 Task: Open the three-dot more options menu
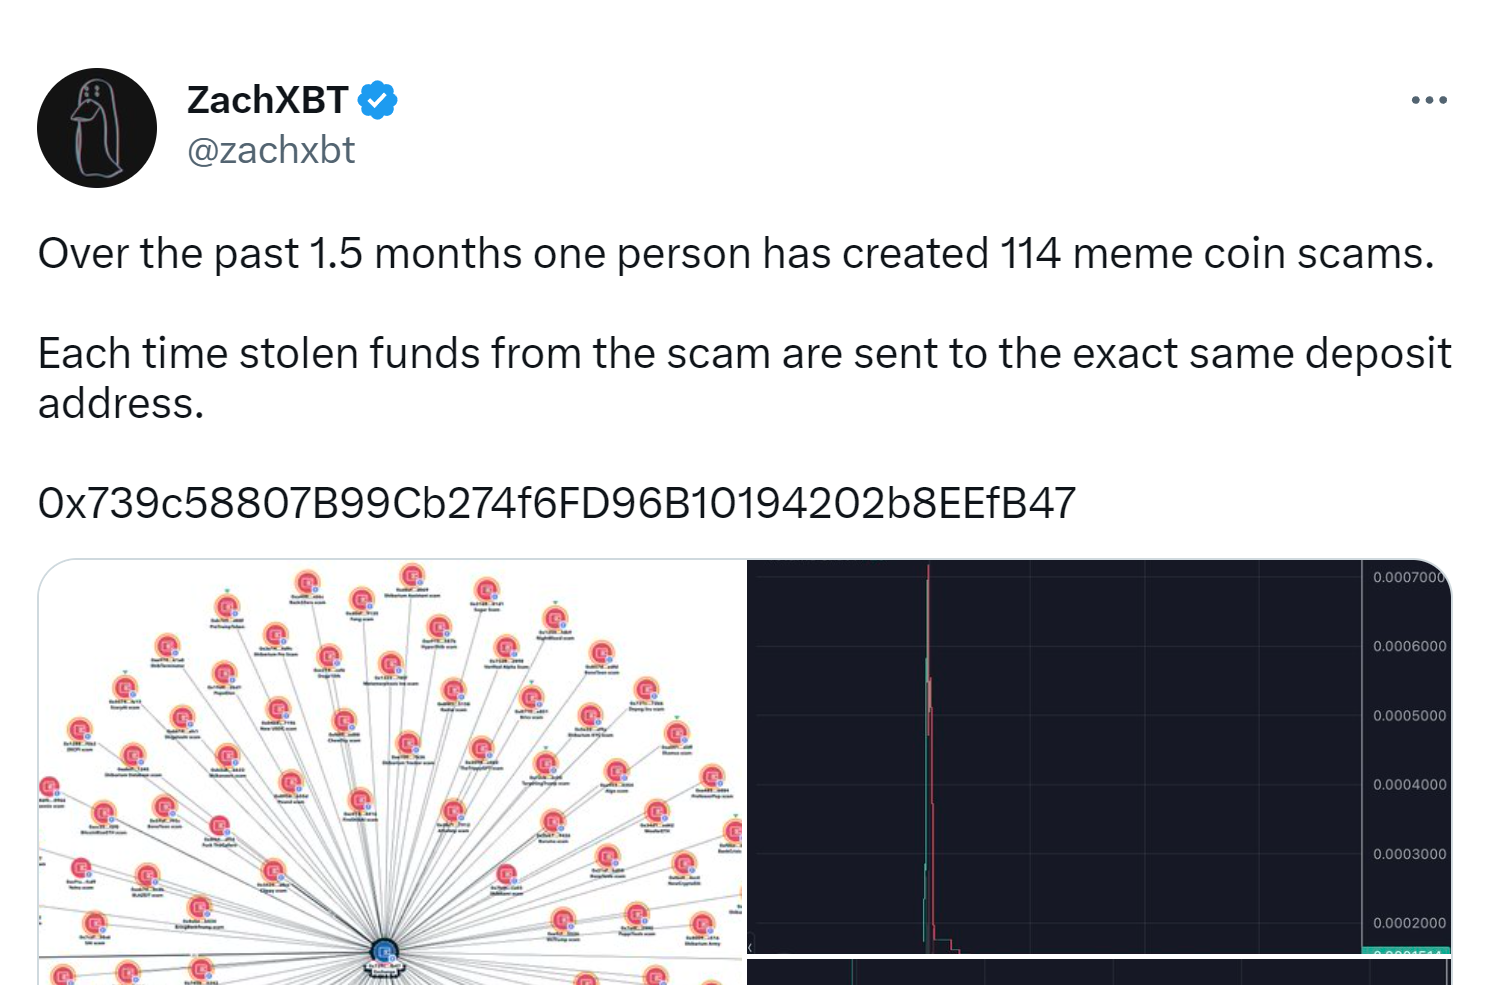1429,100
